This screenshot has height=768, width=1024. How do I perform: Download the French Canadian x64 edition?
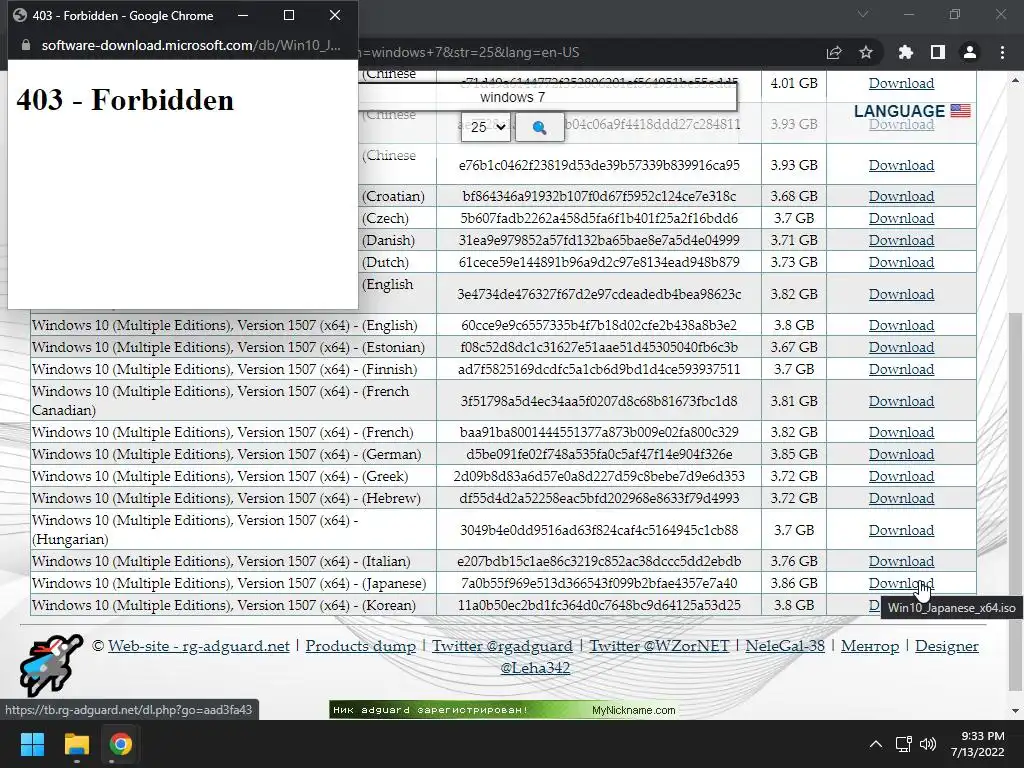[901, 401]
